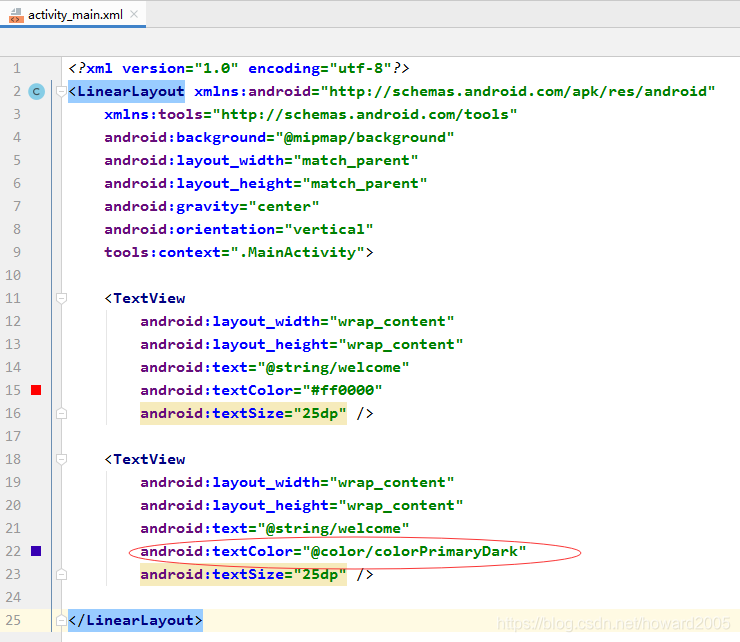Click the textColor="#ff0000" attribute

click(x=261, y=390)
